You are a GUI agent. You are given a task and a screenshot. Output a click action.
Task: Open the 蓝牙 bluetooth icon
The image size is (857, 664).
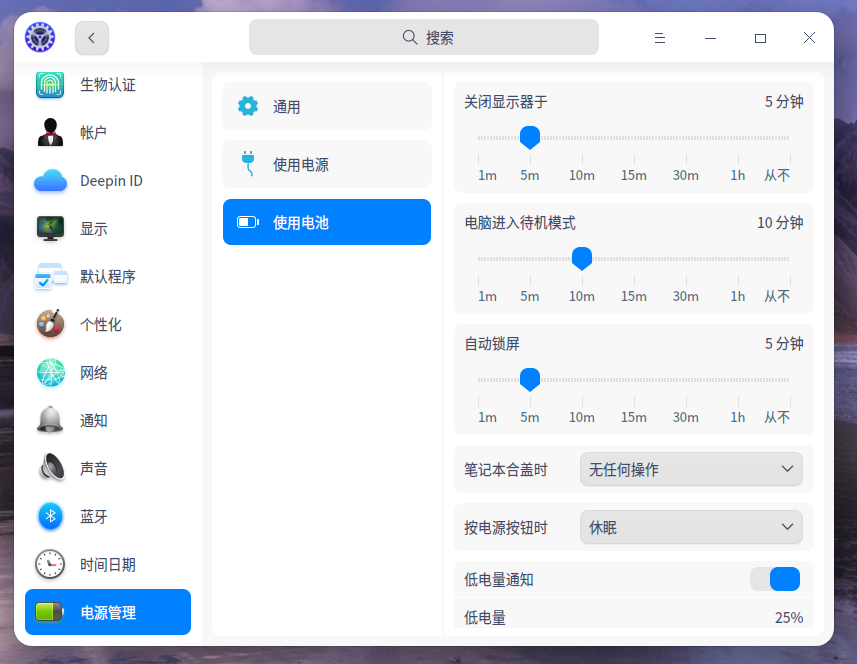(x=50, y=516)
